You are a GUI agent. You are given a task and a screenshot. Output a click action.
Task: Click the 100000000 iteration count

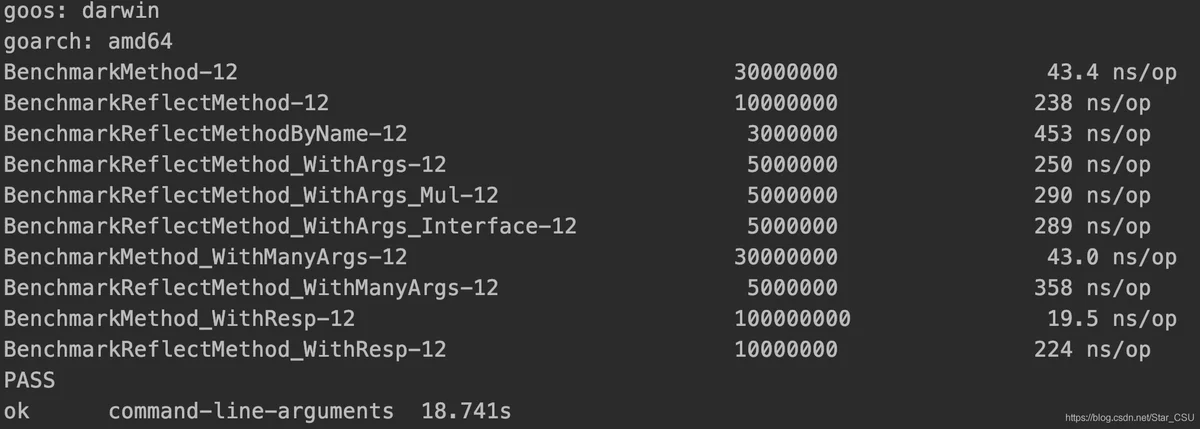(792, 320)
